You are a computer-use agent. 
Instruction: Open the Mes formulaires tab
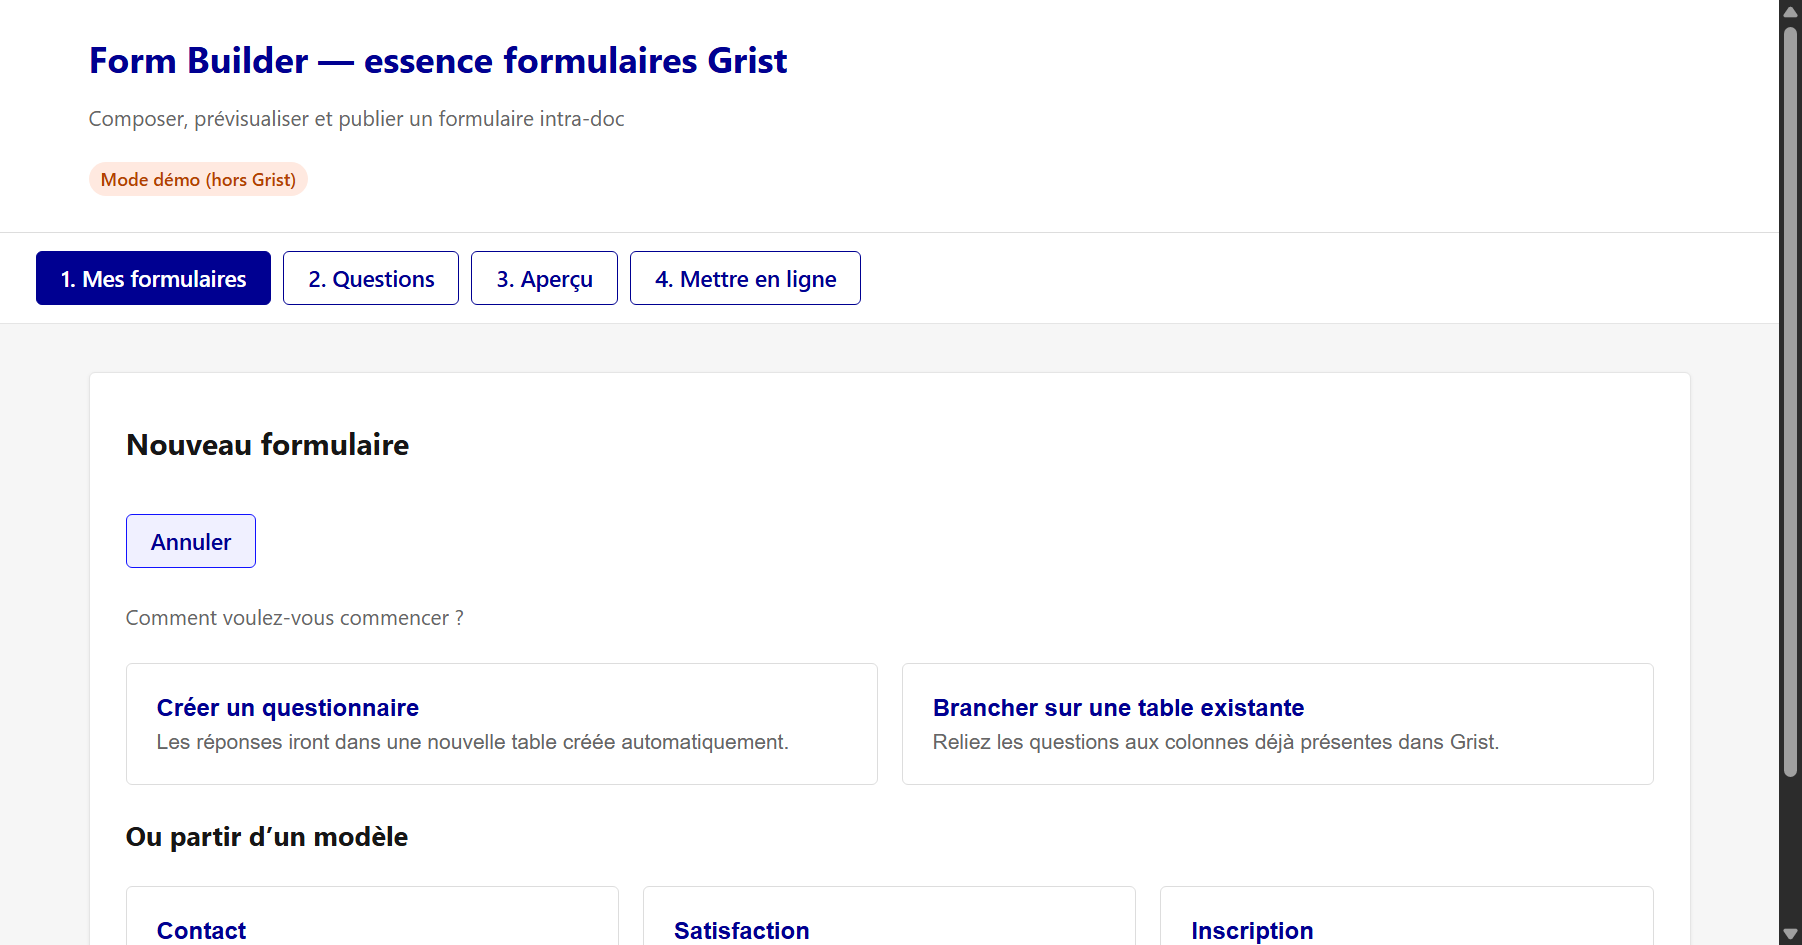pyautogui.click(x=153, y=278)
